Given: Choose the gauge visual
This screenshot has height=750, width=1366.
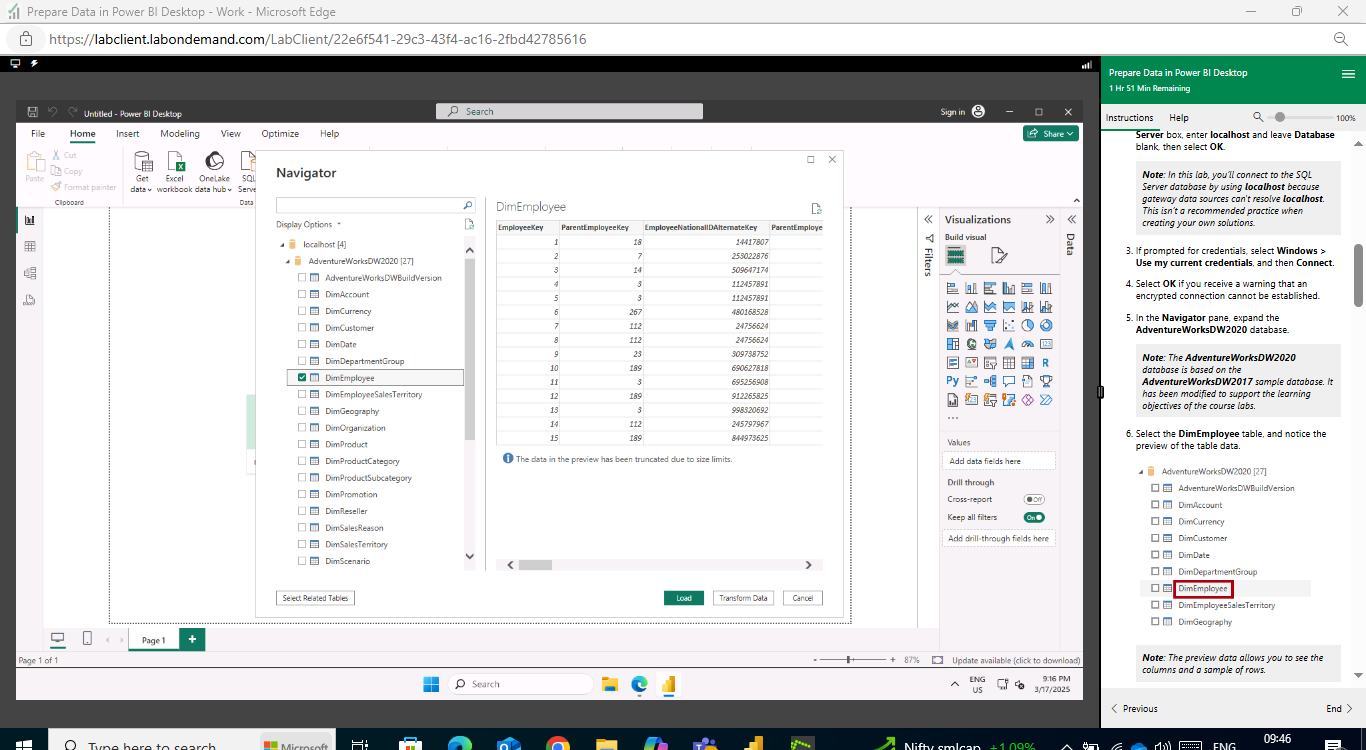Looking at the screenshot, I should (1027, 344).
